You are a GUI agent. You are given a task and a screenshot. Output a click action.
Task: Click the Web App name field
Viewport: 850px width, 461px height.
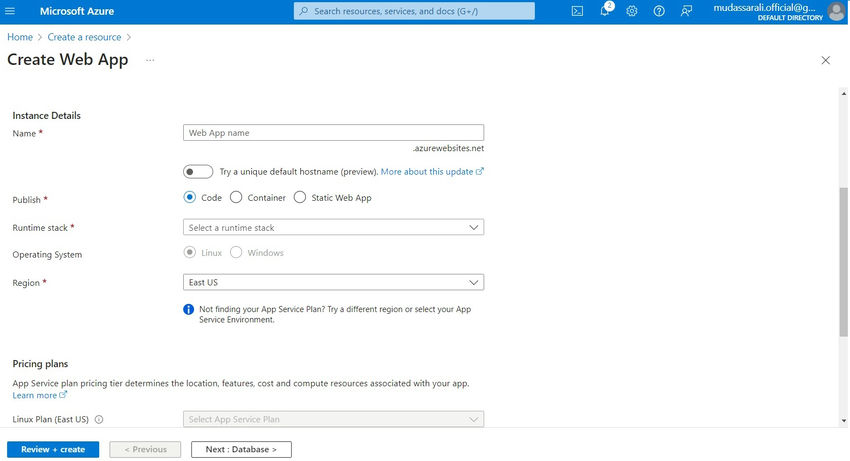(334, 132)
